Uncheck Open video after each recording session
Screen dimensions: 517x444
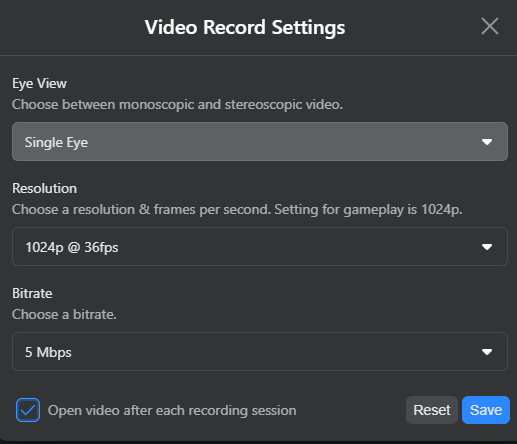click(x=28, y=410)
